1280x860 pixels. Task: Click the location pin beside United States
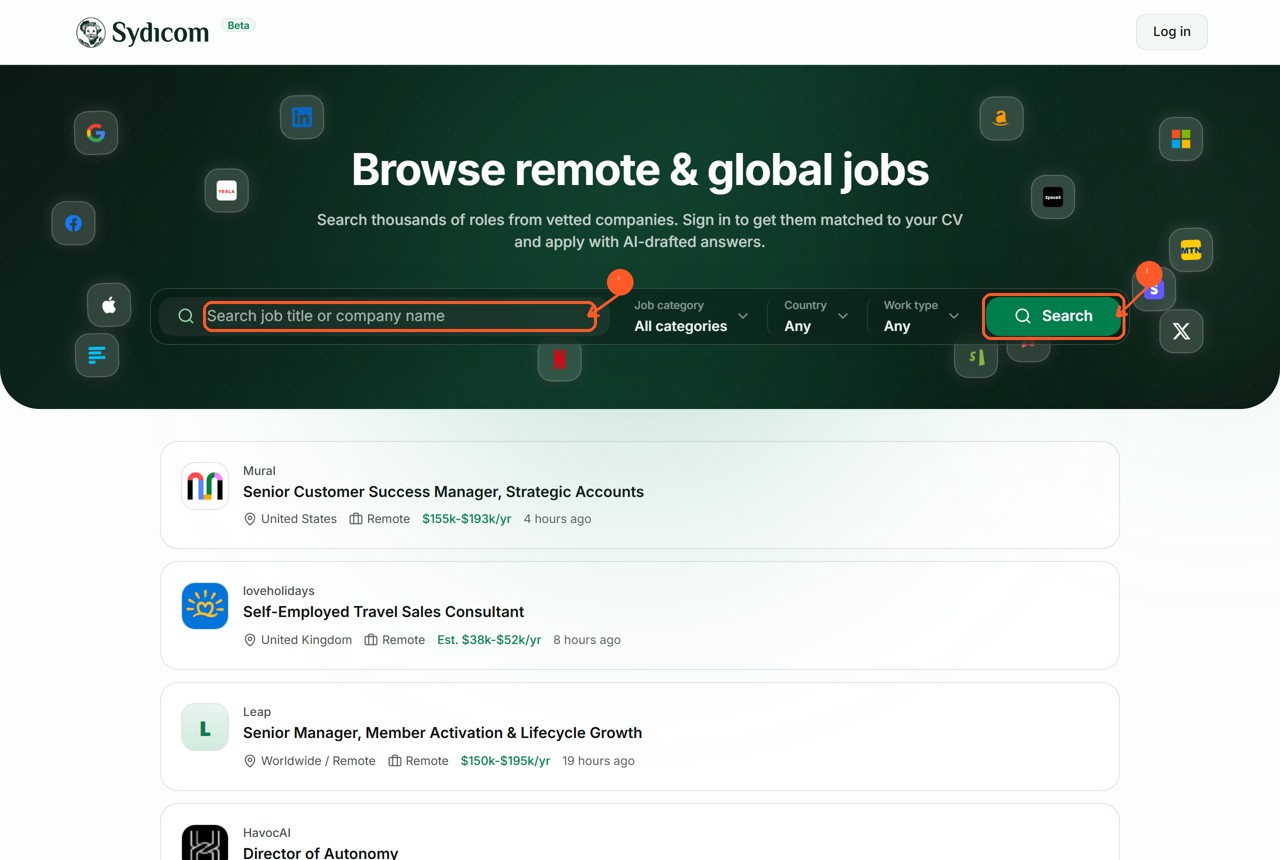coord(250,519)
